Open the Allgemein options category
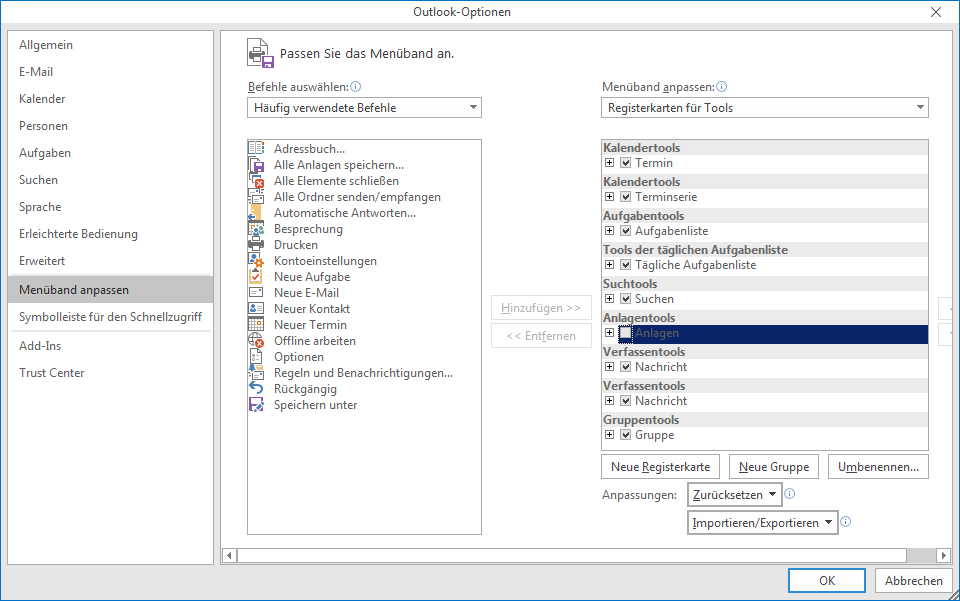The height and width of the screenshot is (601, 960). [110, 45]
